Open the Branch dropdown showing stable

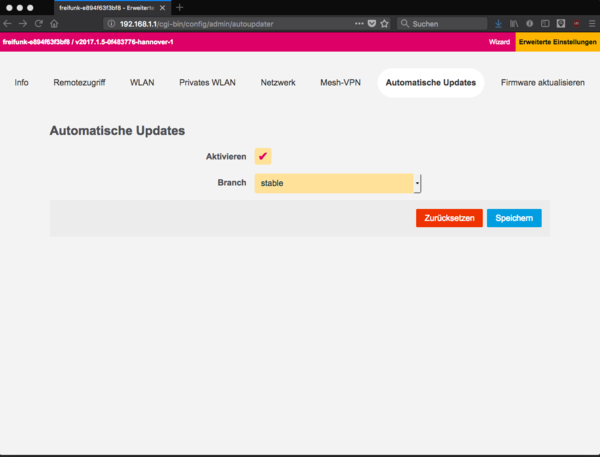coord(338,183)
